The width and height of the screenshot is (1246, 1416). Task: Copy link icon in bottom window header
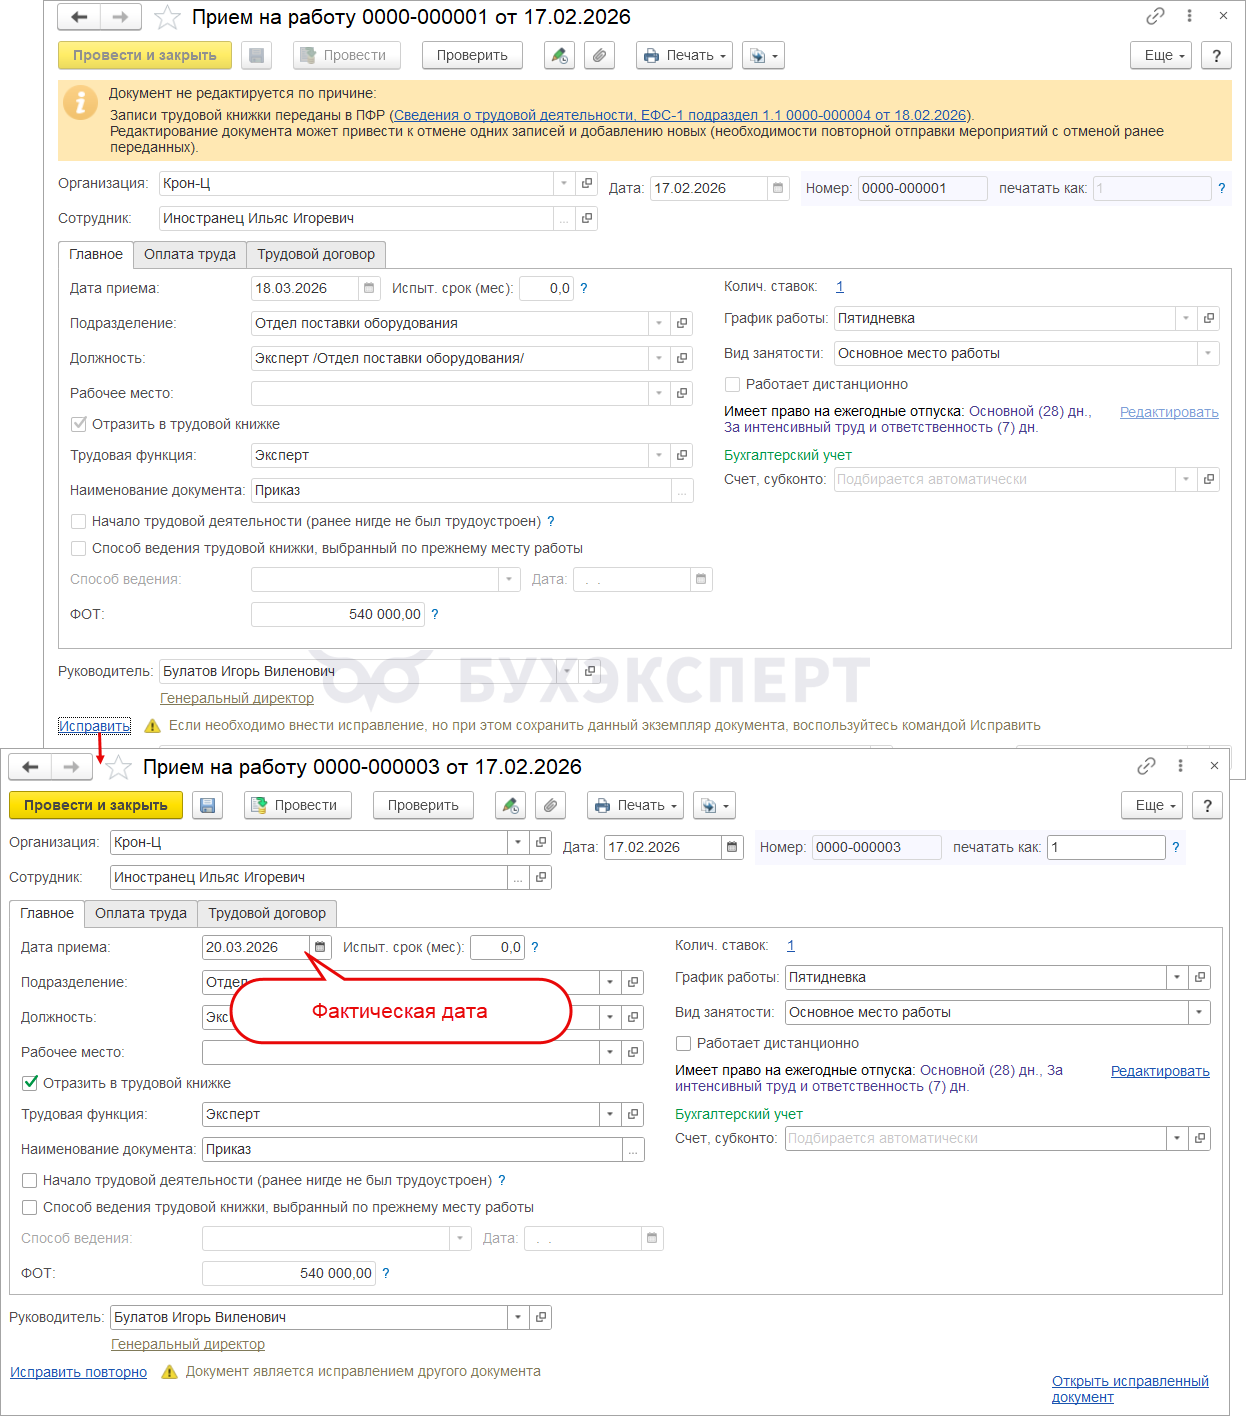[1146, 766]
